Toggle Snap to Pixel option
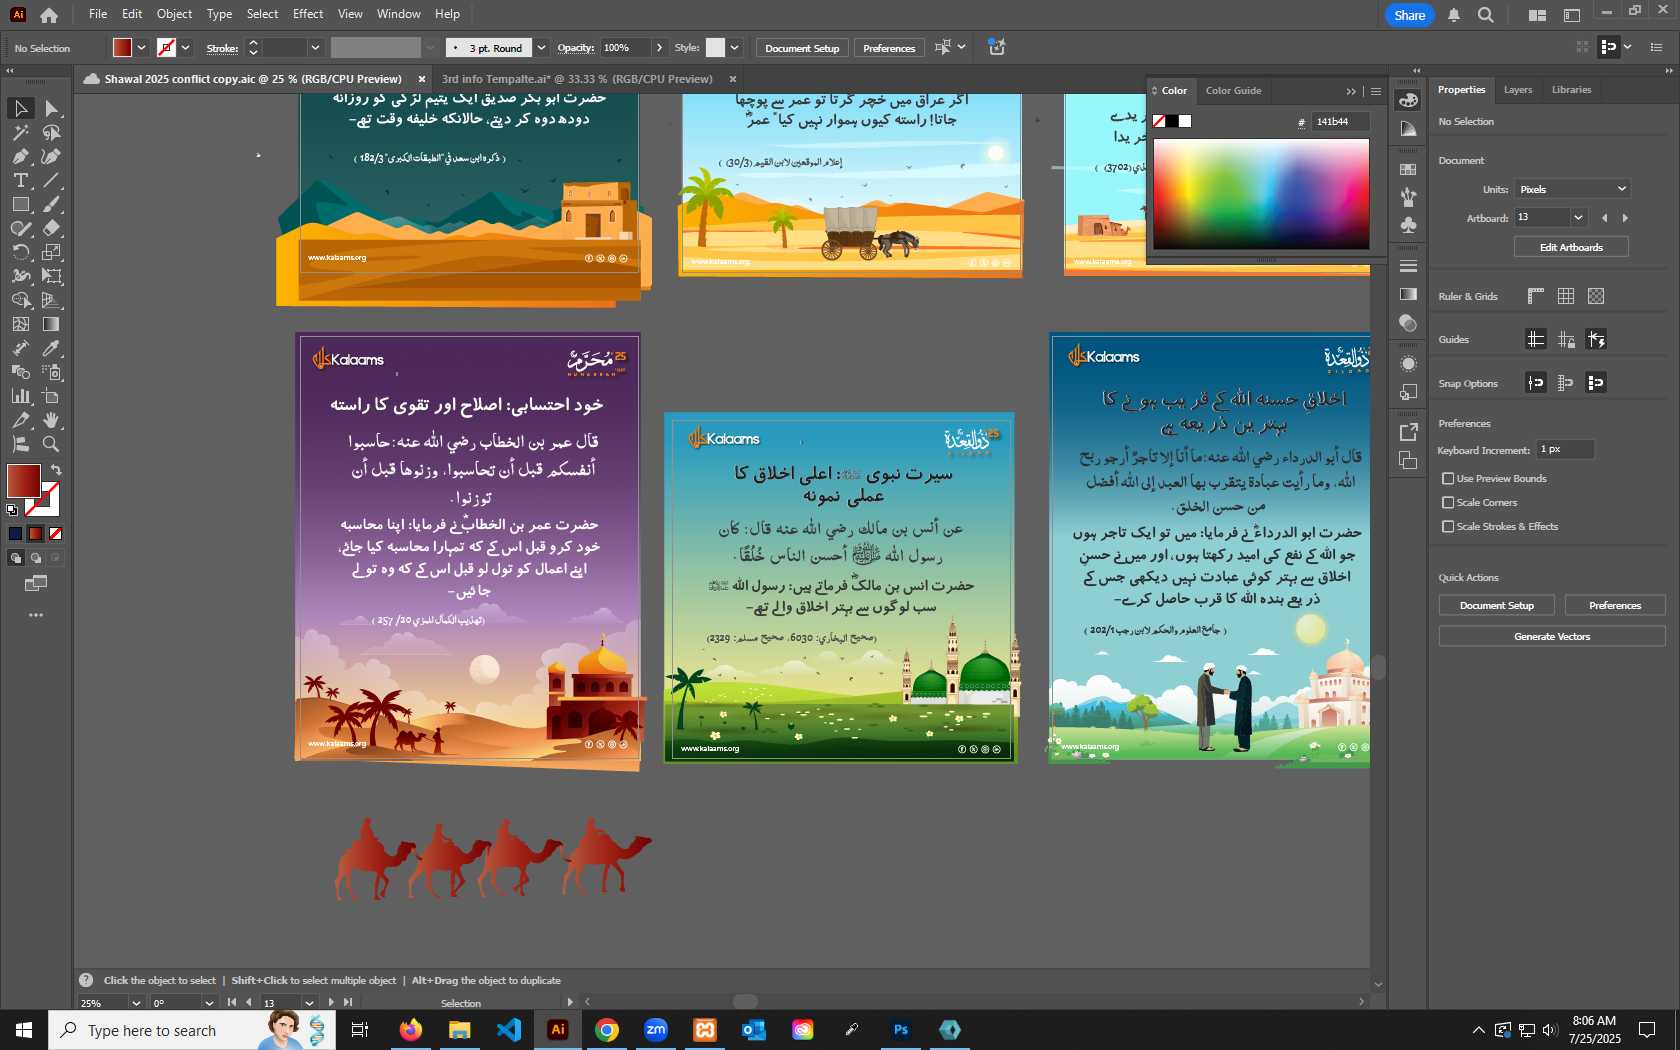 [1596, 383]
